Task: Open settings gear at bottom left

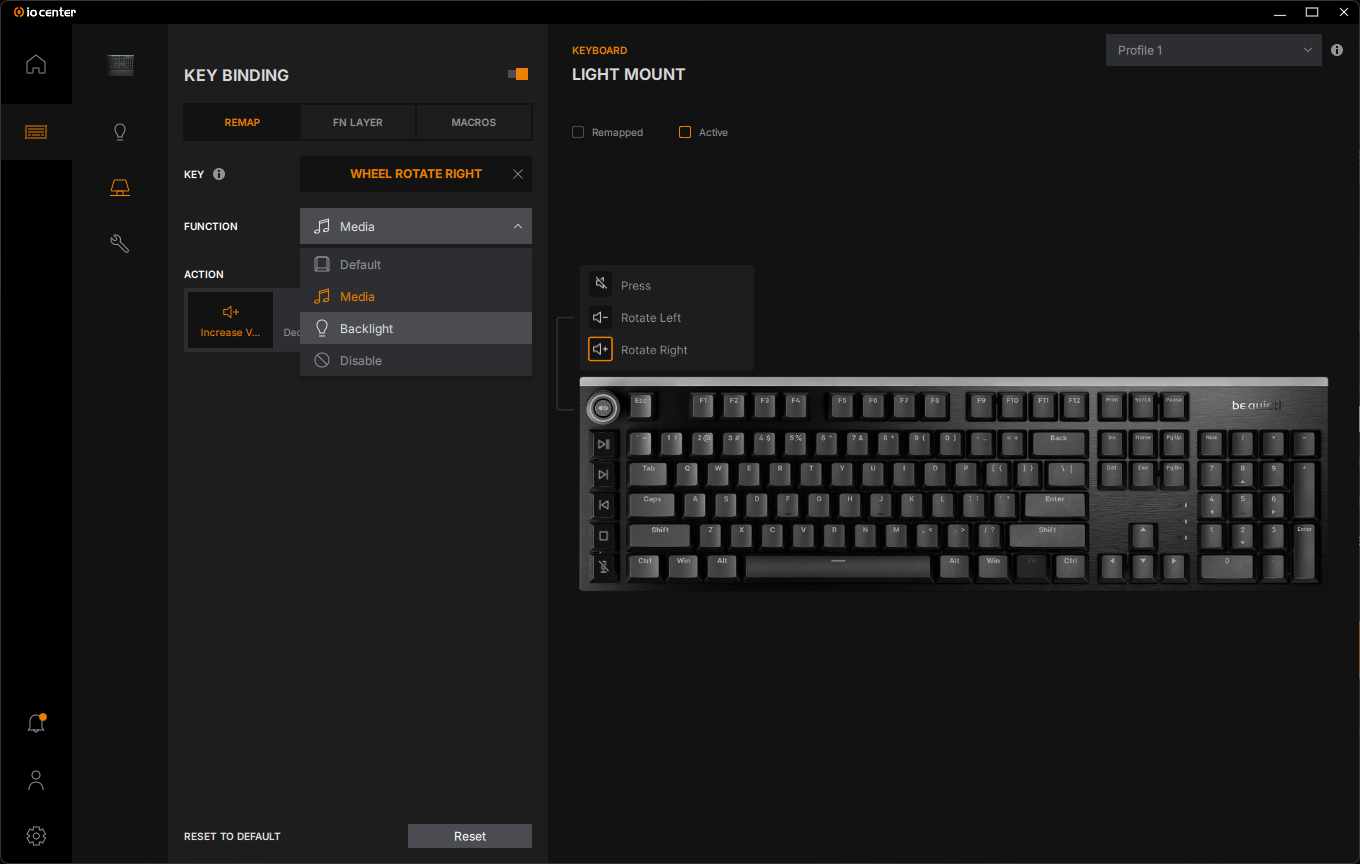Action: 36,836
